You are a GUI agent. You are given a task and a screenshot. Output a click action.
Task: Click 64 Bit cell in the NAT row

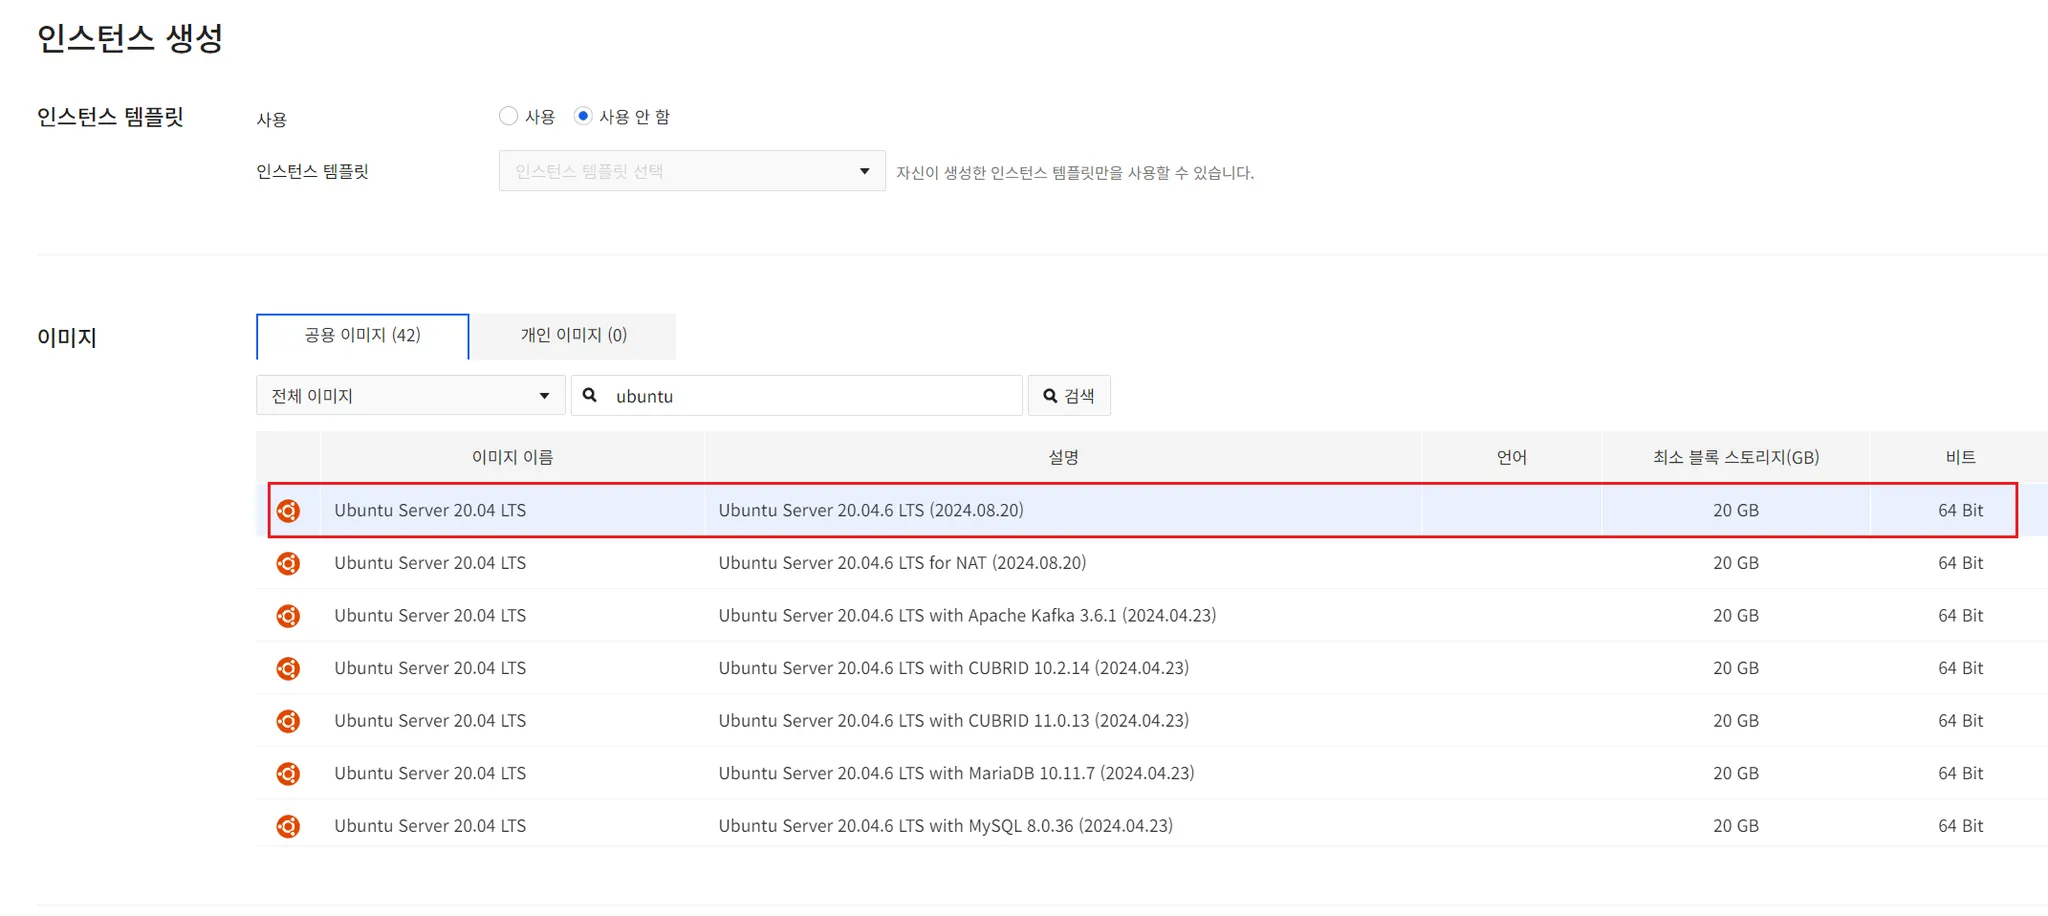[1960, 563]
